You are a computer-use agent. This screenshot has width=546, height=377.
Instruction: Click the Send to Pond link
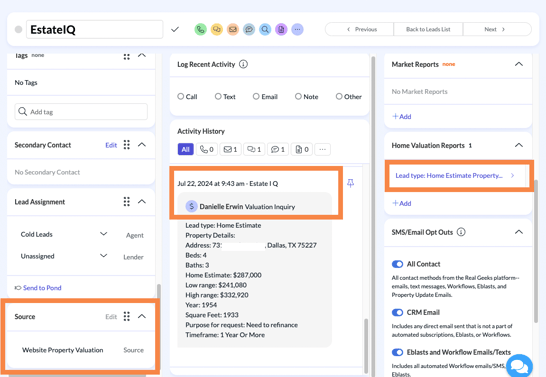(42, 288)
